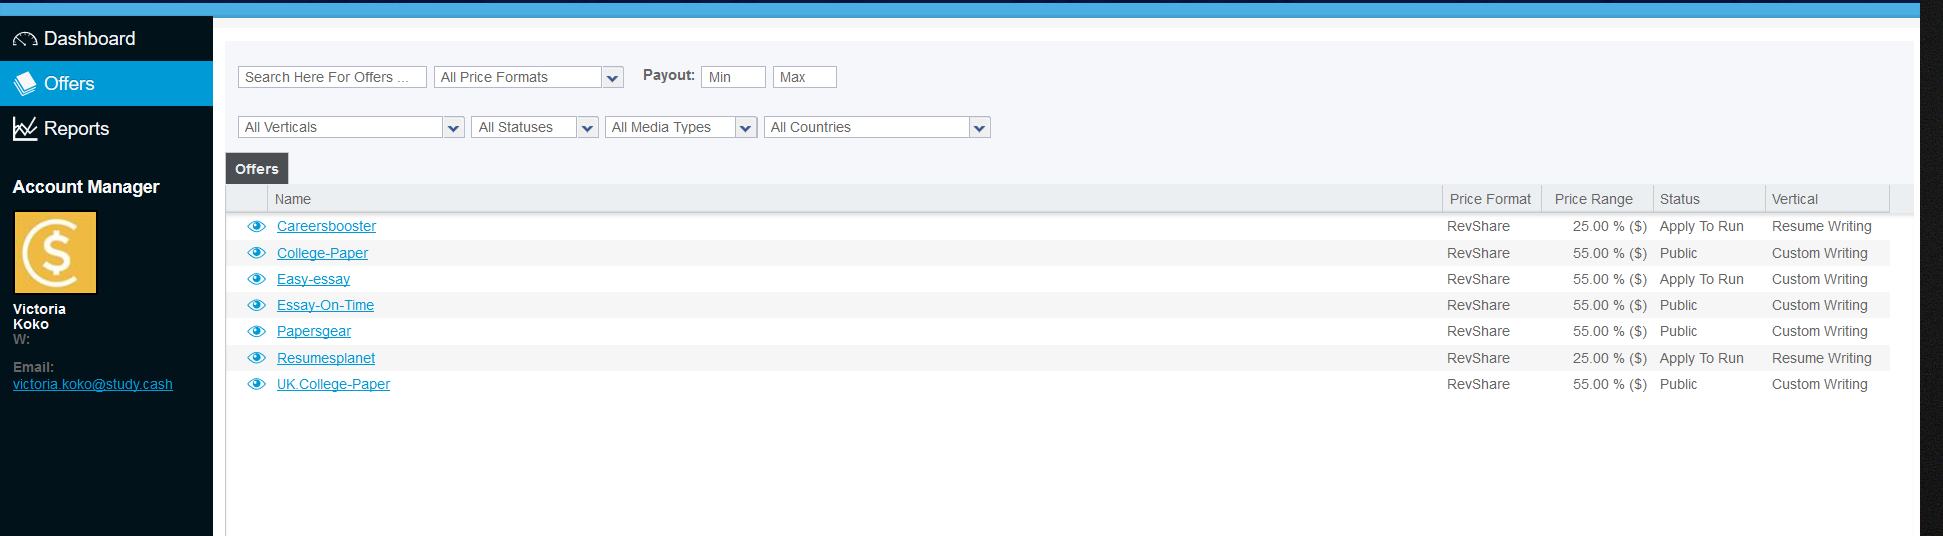1943x536 pixels.
Task: Open the All Statuses dropdown
Action: click(535, 127)
